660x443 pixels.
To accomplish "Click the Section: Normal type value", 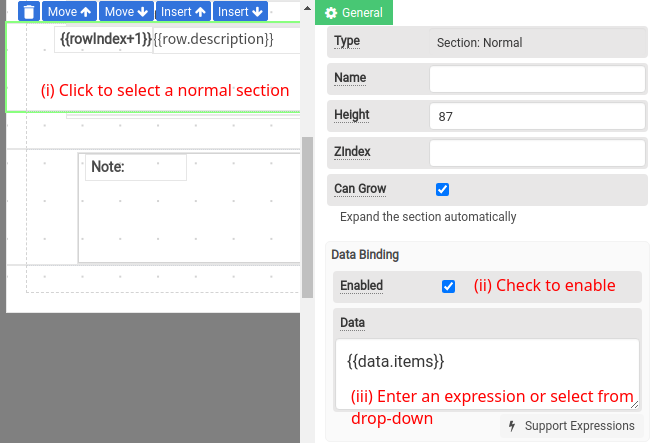I will point(479,43).
